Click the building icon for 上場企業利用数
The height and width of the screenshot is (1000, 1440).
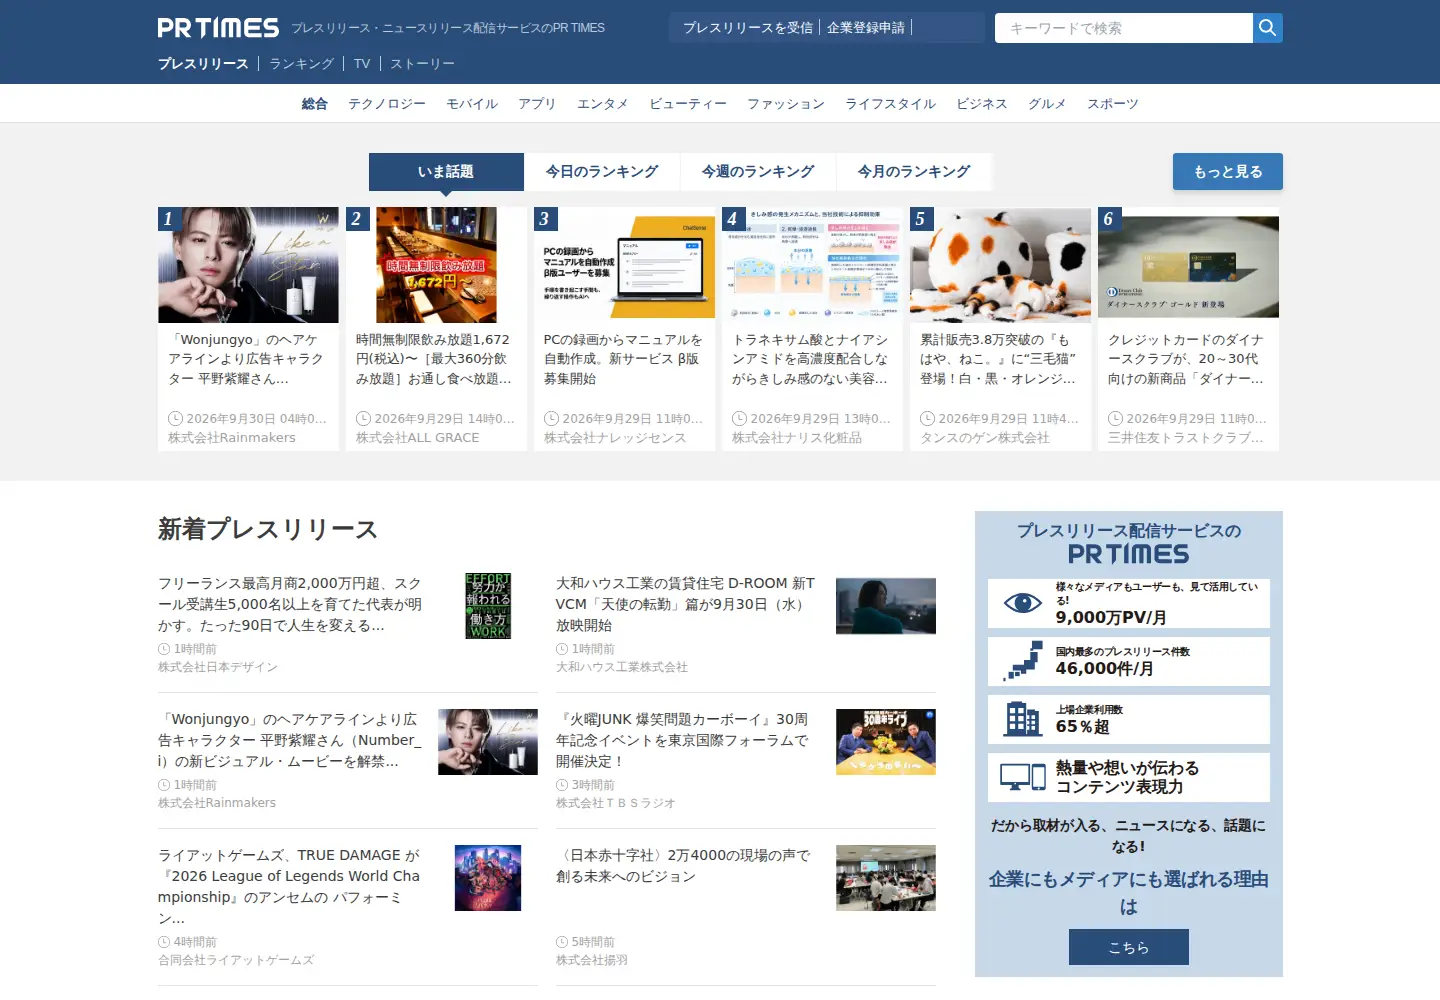(x=1022, y=719)
